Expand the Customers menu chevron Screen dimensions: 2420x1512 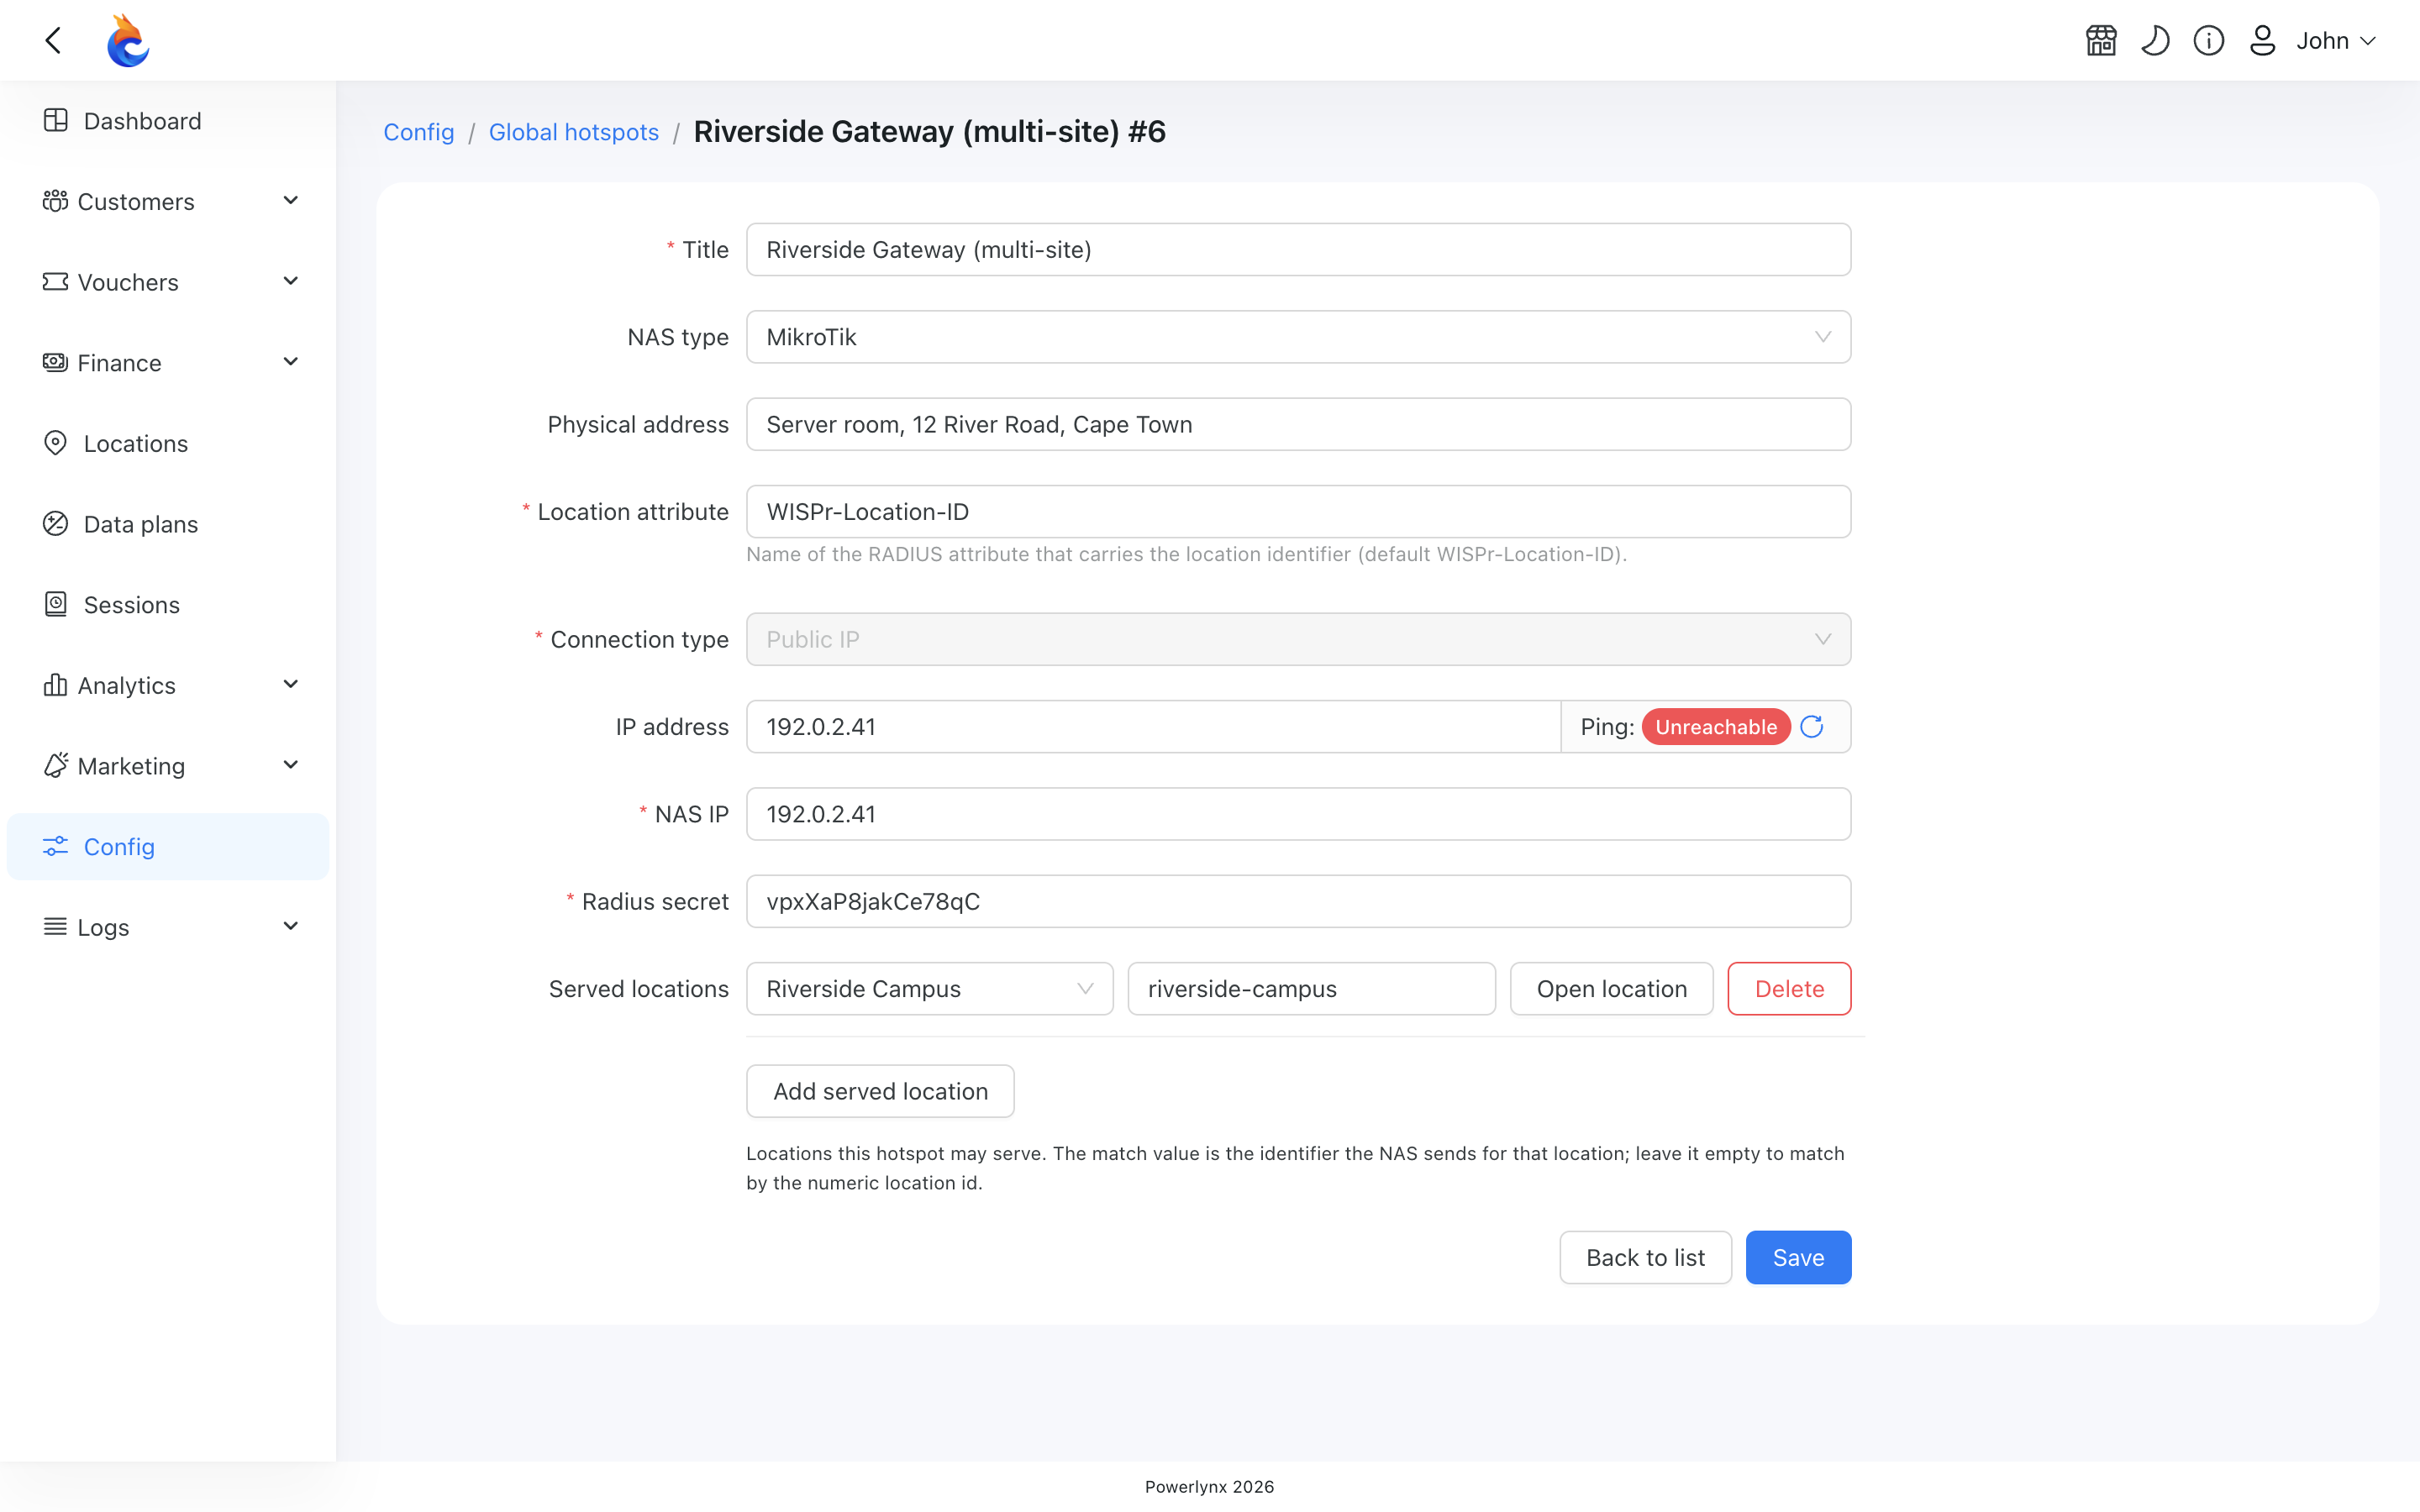tap(291, 201)
